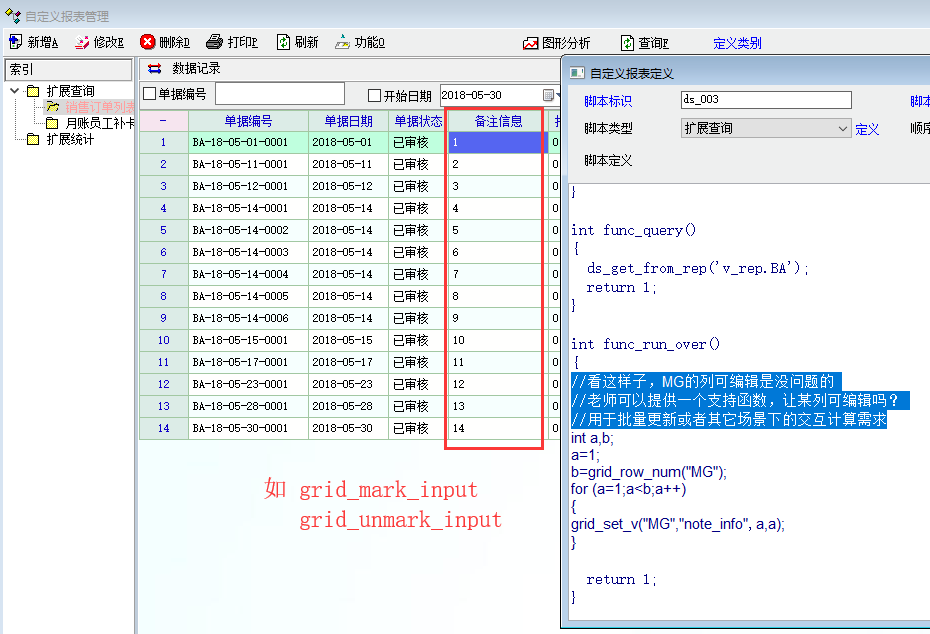
Task: Click the 打印 (Print) printer icon
Action: [214, 42]
